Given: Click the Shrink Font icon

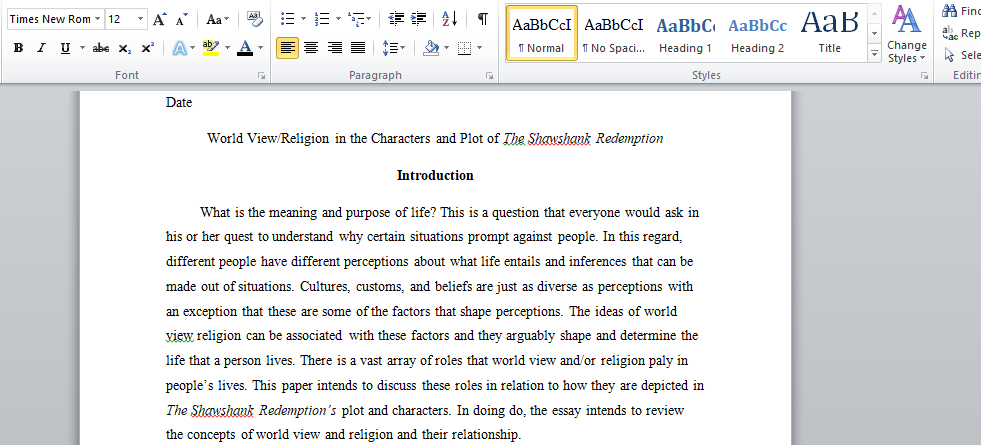Looking at the screenshot, I should coord(181,19).
